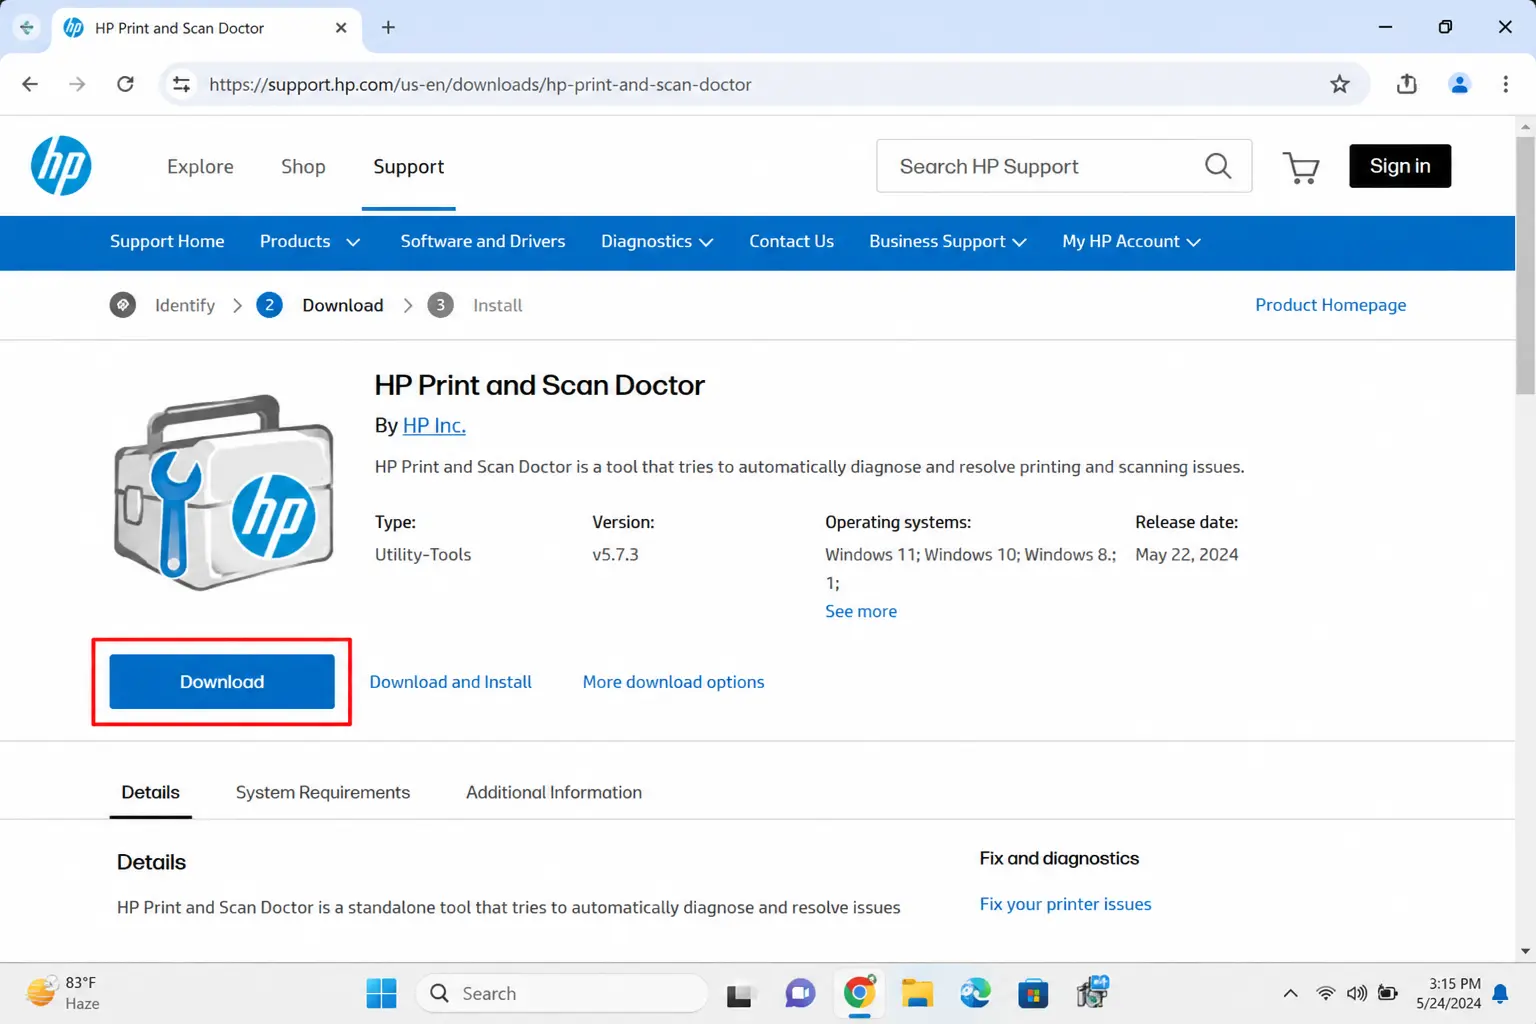
Task: Click the toolbox product image
Action: [x=223, y=492]
